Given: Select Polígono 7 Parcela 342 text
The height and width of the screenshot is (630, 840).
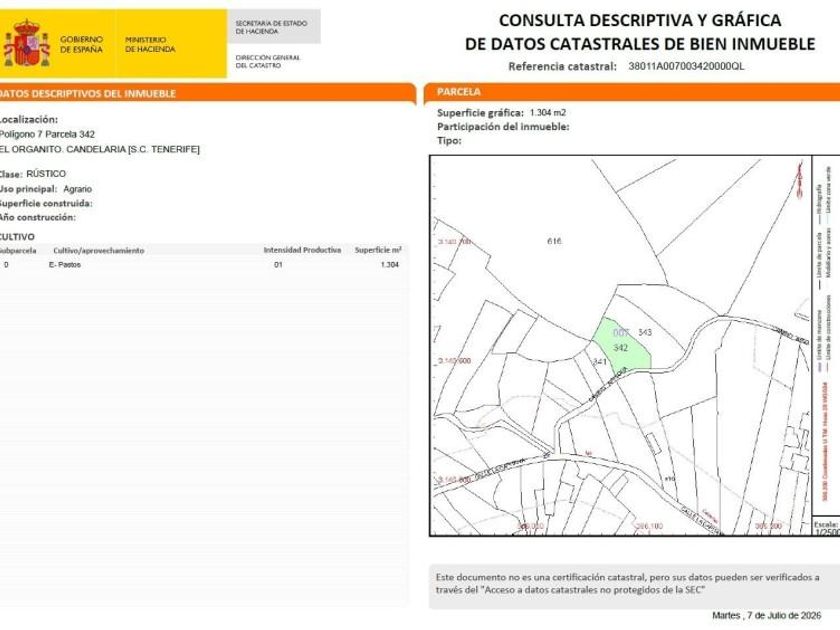Looking at the screenshot, I should point(47,134).
